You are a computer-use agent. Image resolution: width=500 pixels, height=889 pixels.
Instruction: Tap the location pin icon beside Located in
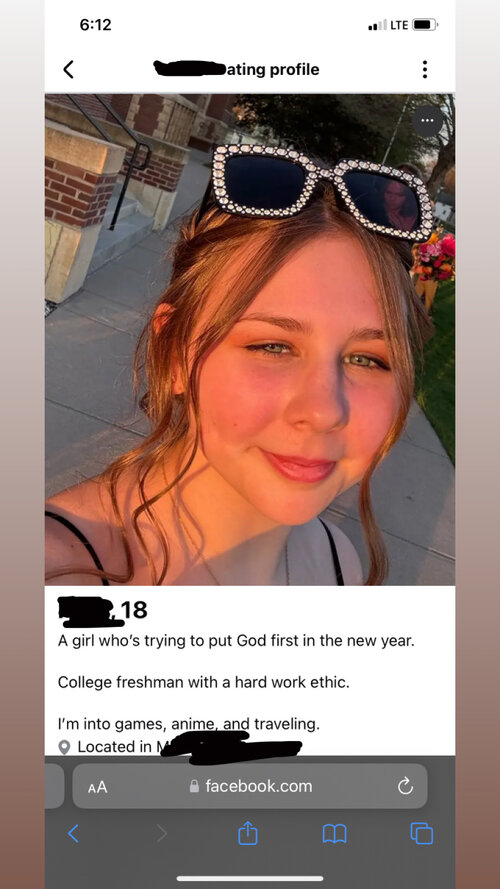[x=65, y=747]
